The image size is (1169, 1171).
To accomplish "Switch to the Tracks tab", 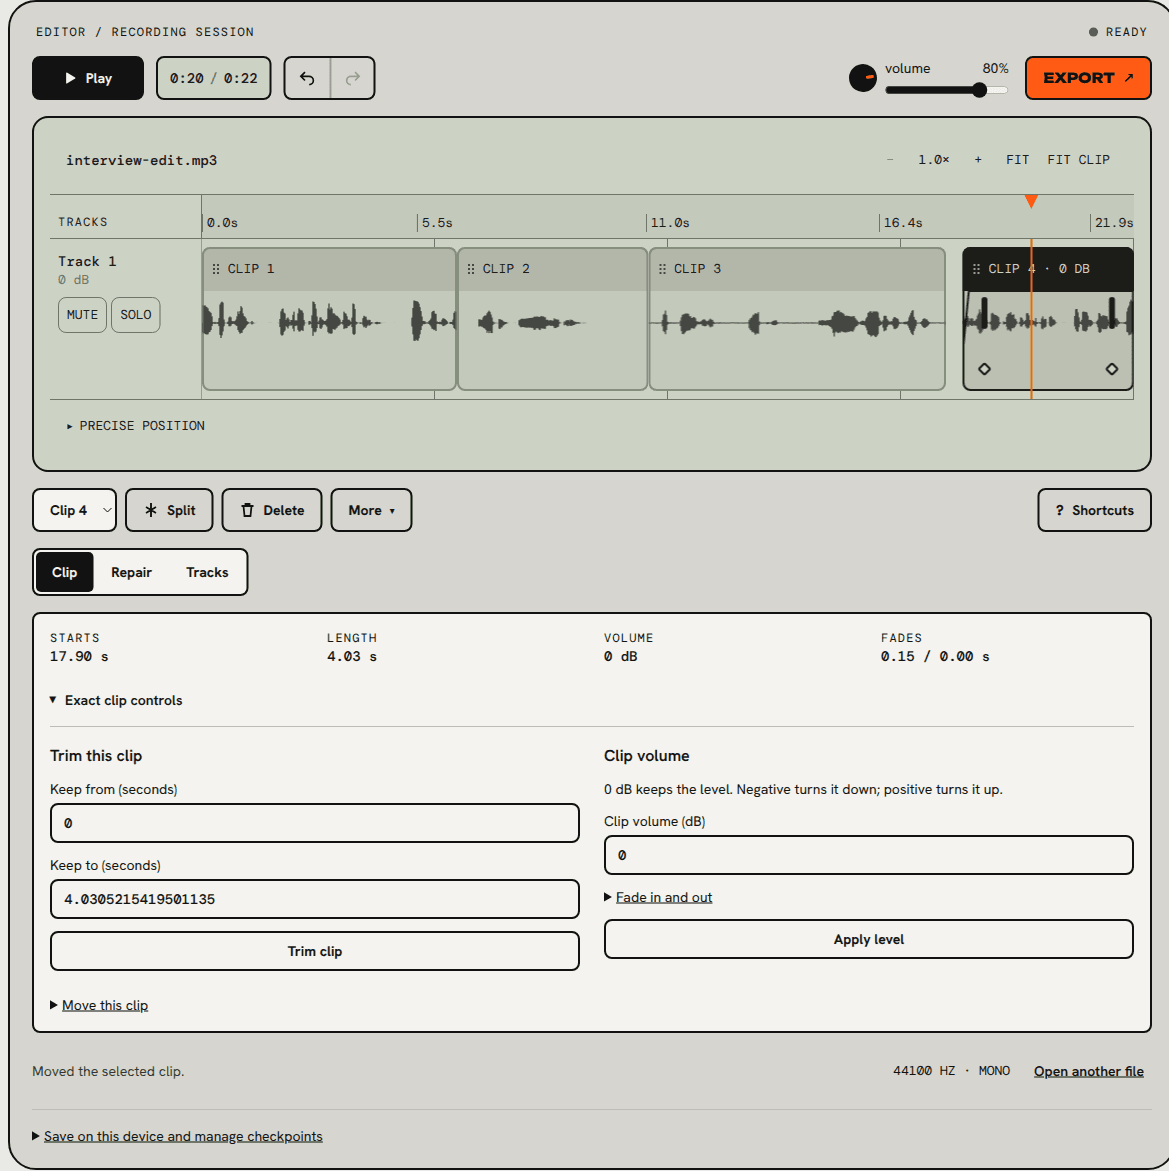I will [207, 572].
